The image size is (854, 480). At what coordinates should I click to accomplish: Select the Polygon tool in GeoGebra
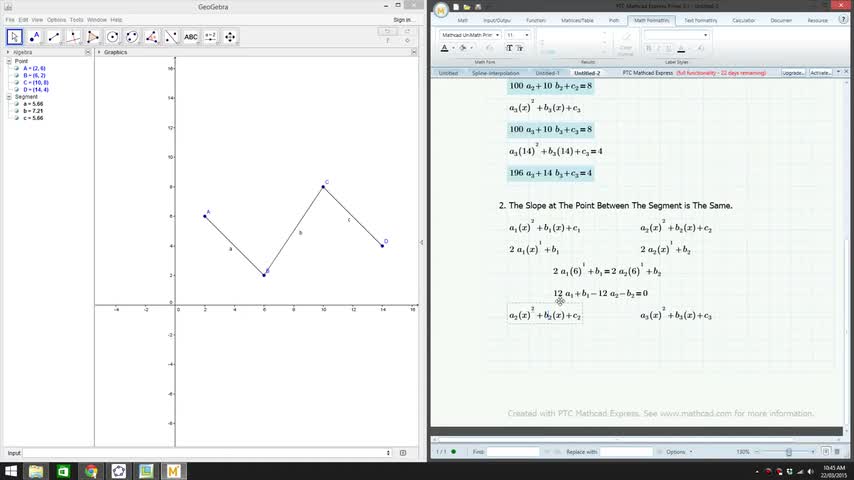point(93,37)
